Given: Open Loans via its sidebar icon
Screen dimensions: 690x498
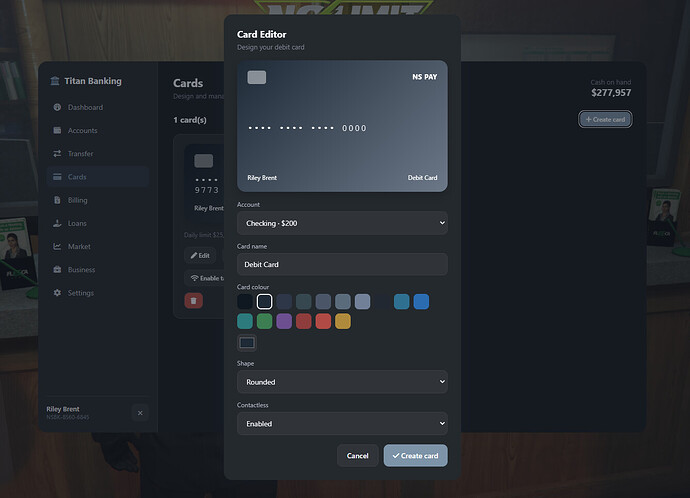Looking at the screenshot, I should pos(57,223).
